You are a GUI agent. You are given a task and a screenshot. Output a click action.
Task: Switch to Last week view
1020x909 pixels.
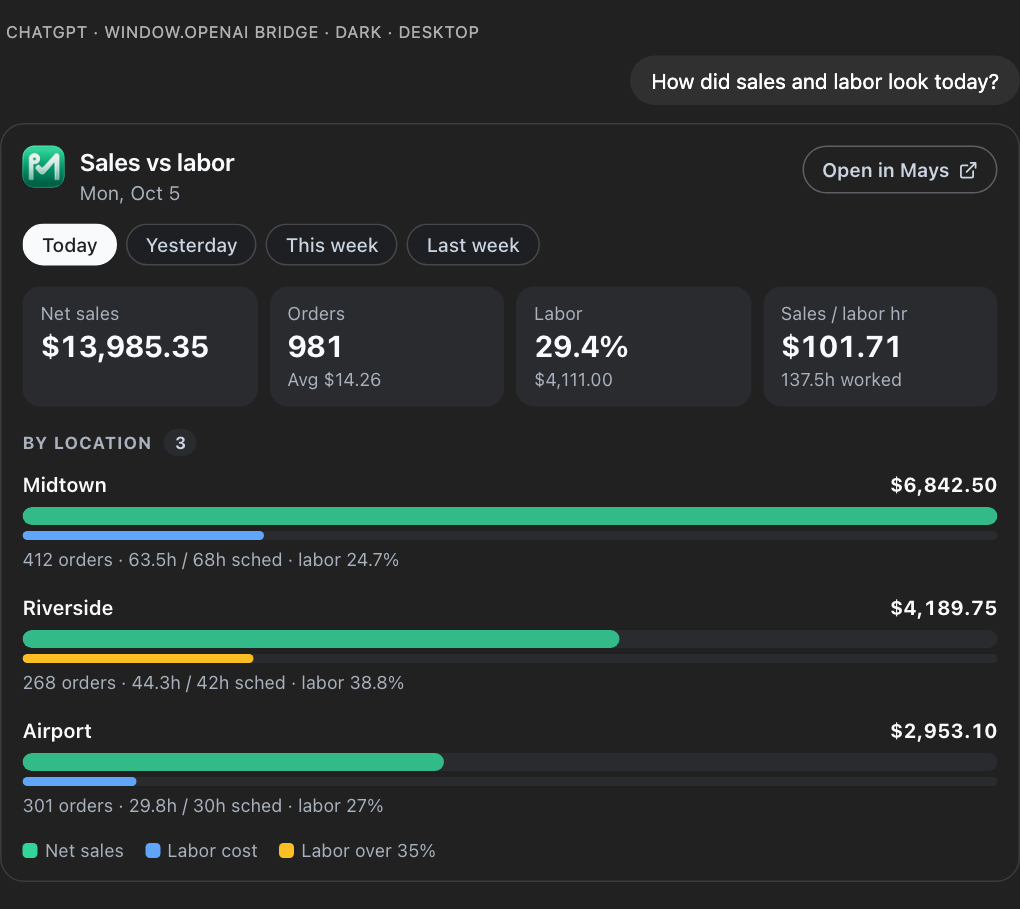pyautogui.click(x=473, y=245)
